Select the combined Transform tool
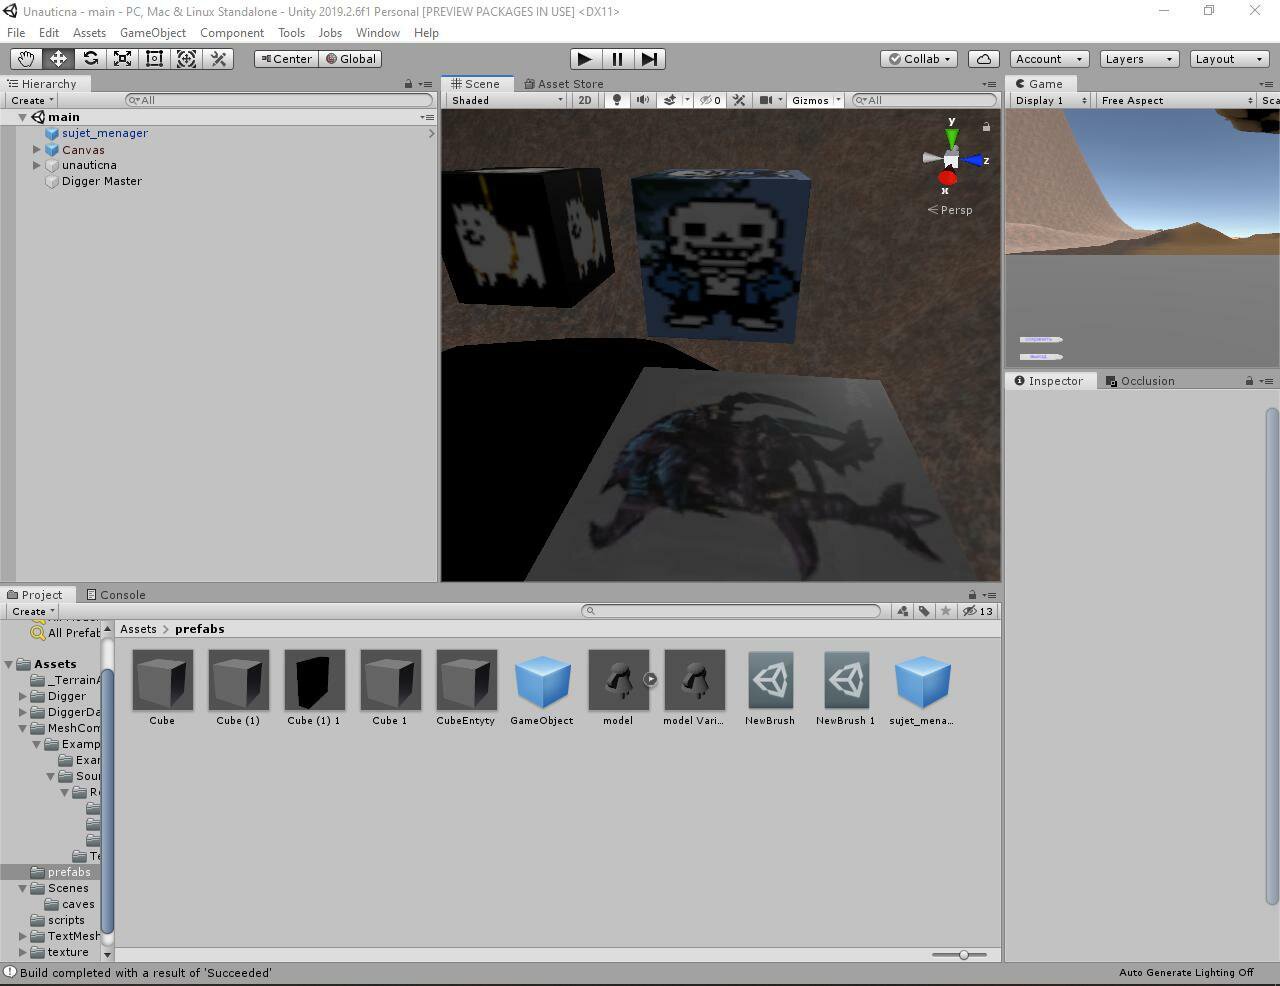 click(186, 59)
